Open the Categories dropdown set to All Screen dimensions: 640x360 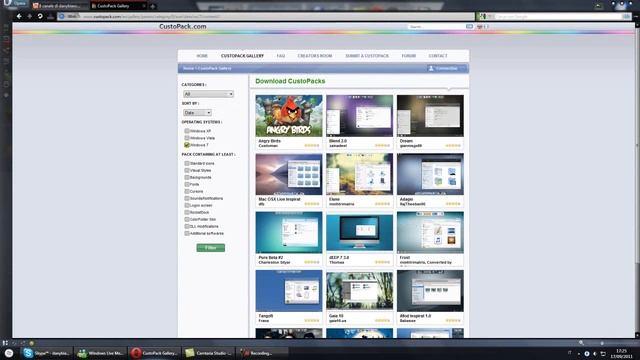[x=208, y=94]
